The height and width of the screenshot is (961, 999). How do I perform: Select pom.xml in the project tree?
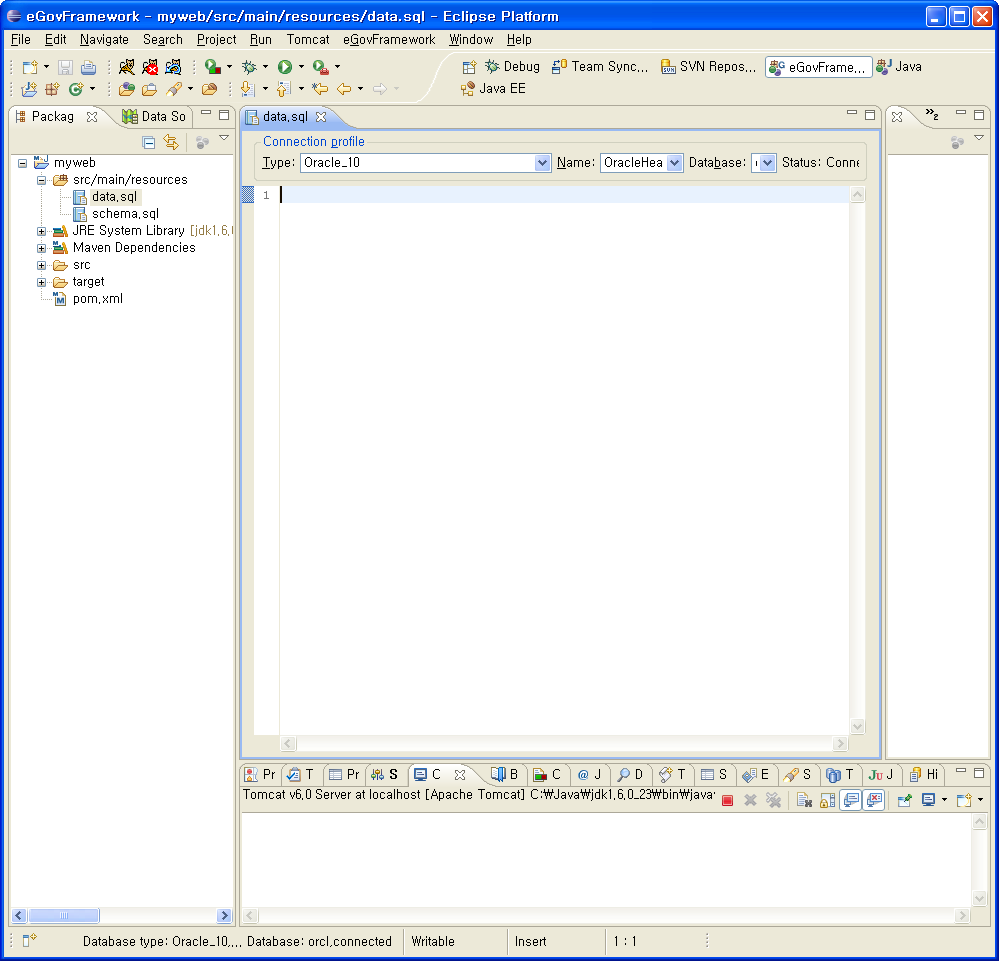(97, 299)
